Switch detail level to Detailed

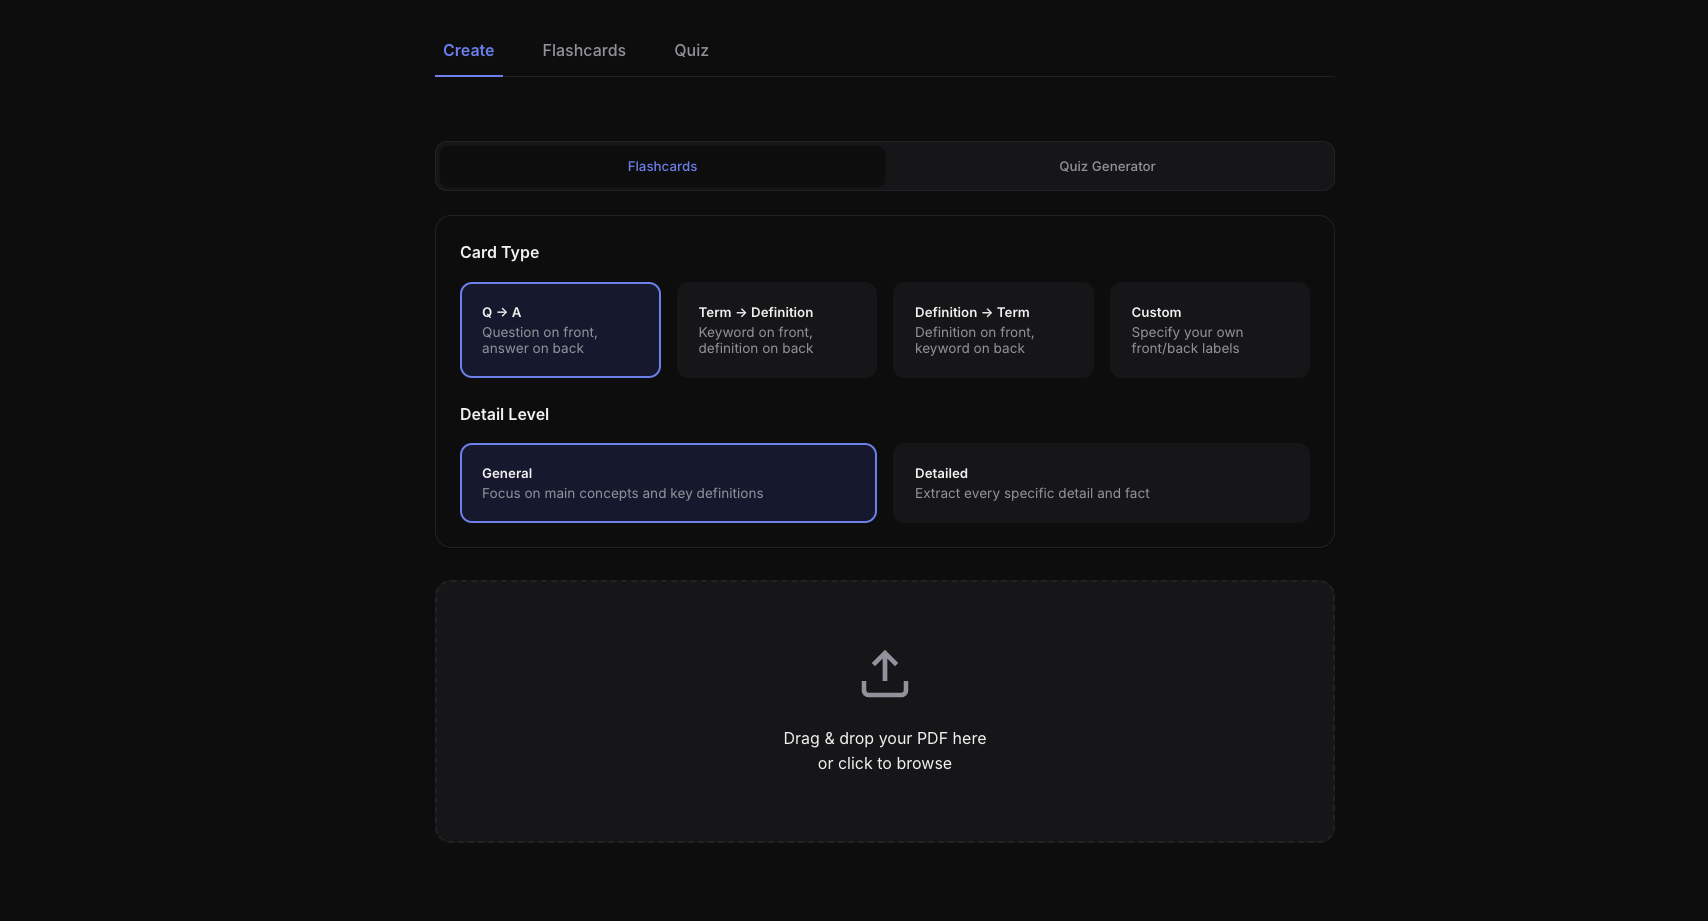click(x=1100, y=483)
